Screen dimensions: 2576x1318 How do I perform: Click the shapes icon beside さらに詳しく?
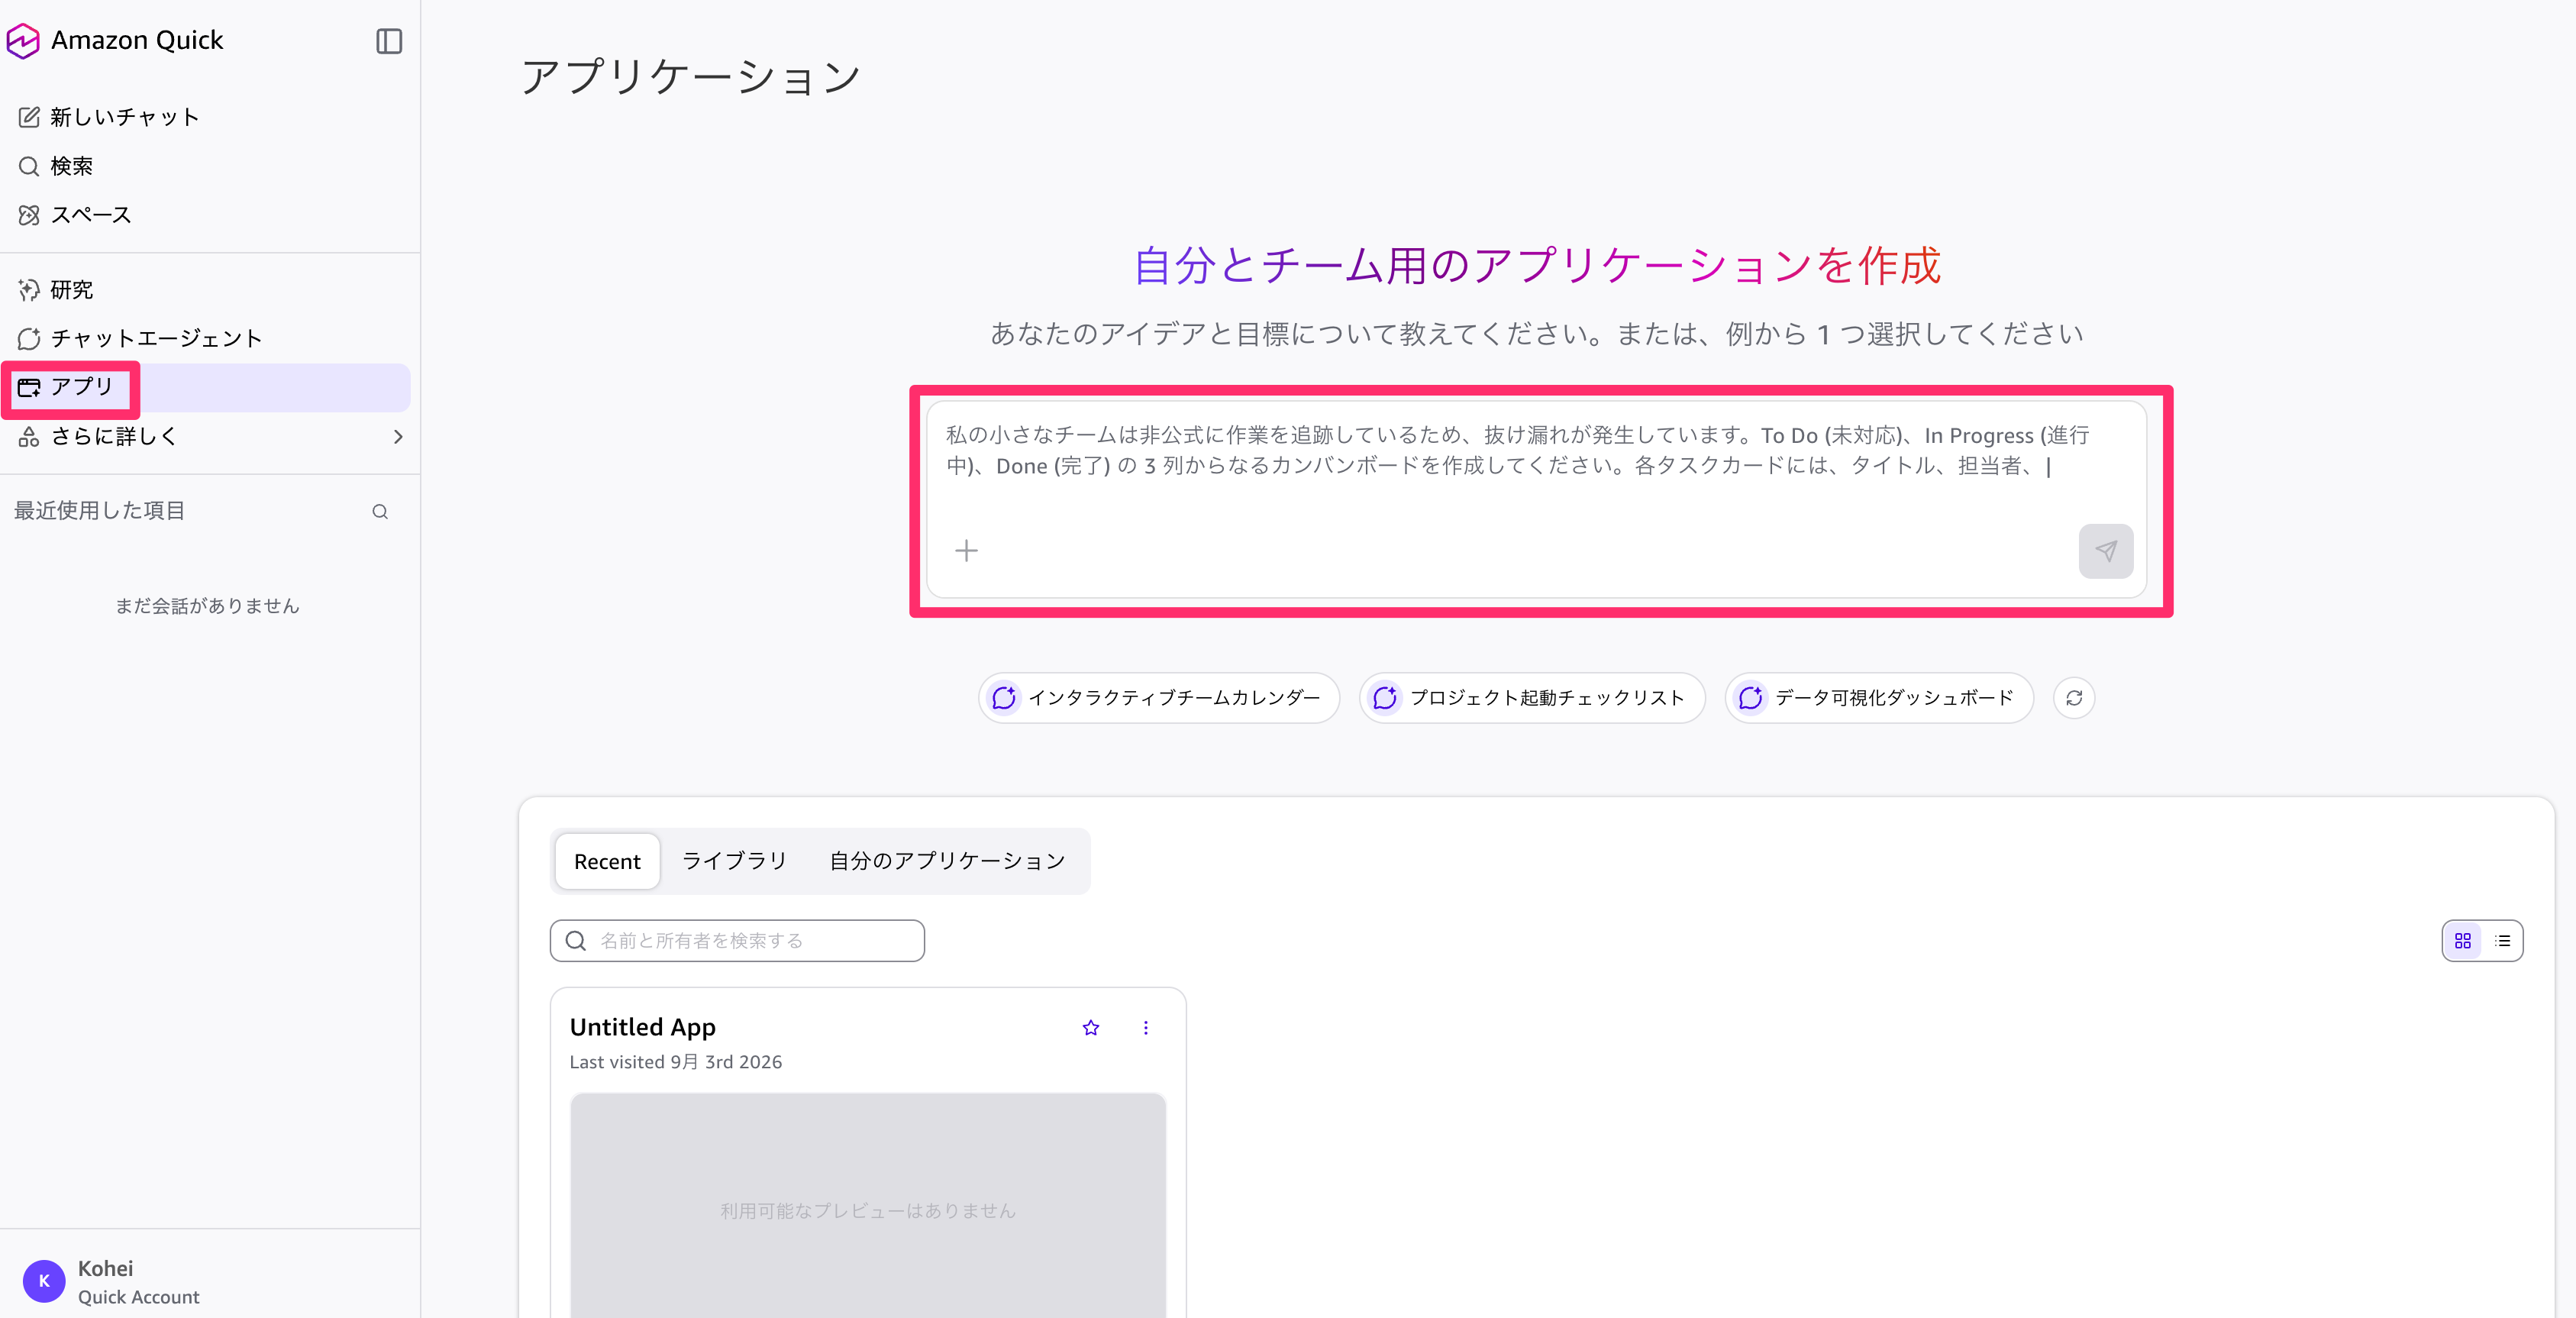pyautogui.click(x=29, y=437)
